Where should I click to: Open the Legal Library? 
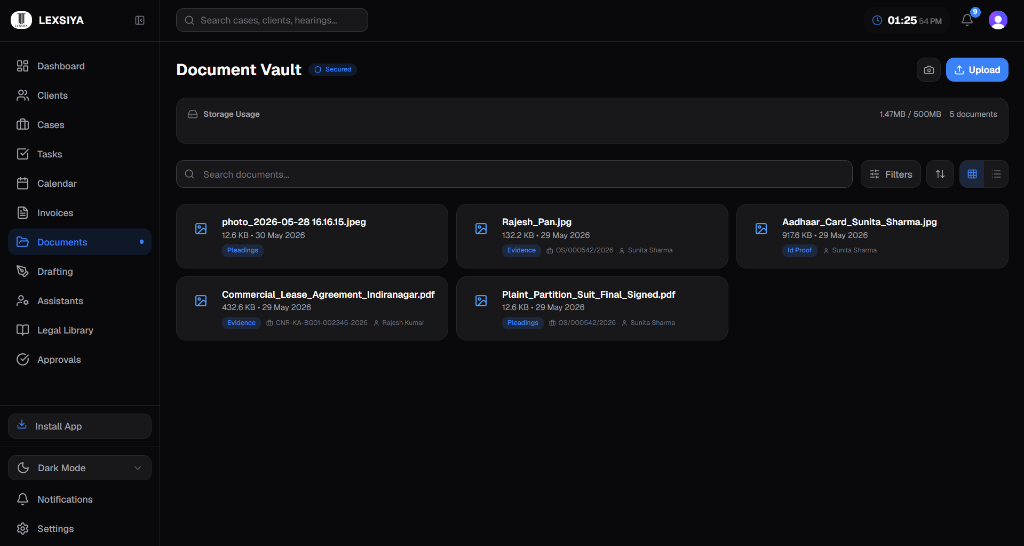(x=80, y=330)
